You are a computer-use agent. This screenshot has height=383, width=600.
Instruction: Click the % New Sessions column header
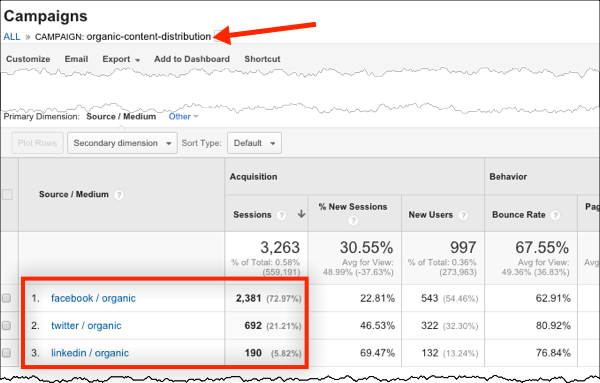coord(353,207)
